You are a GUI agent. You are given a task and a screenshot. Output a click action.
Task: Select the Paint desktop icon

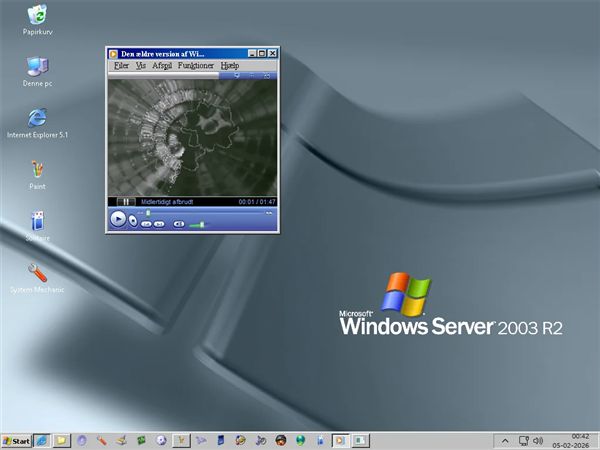(37, 175)
